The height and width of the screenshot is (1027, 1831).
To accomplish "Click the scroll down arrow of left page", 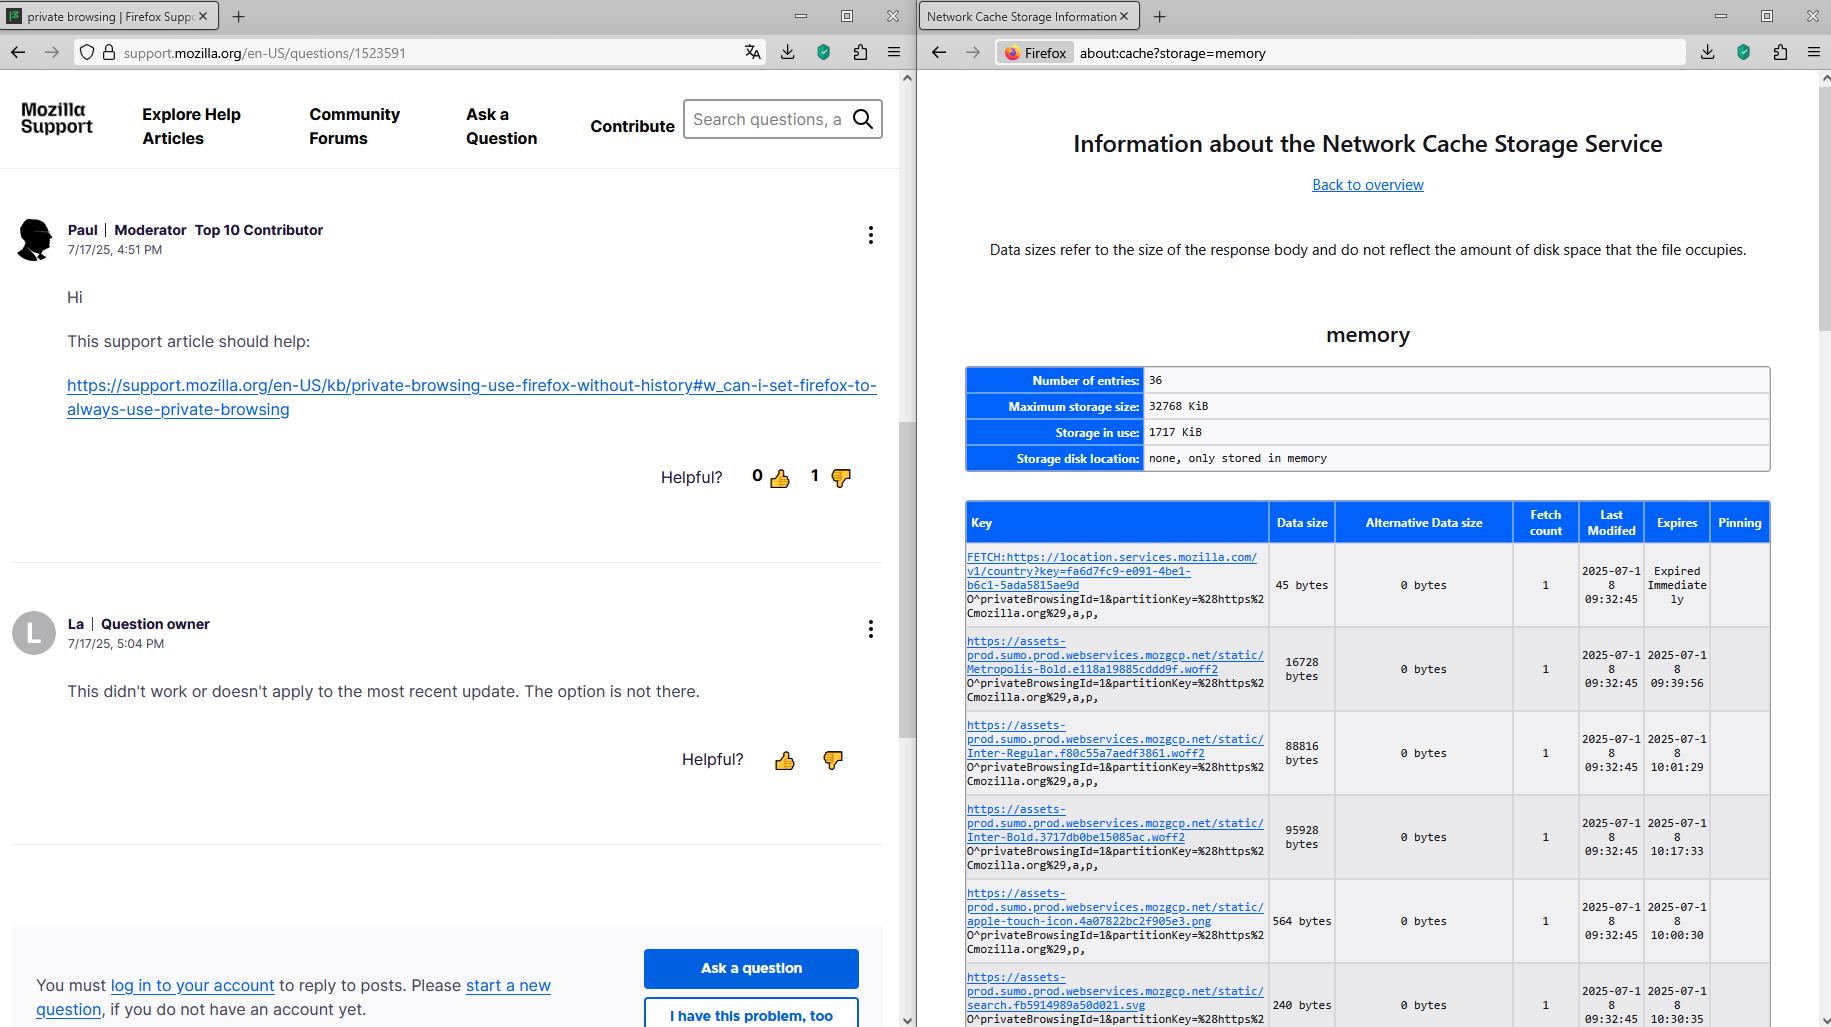I will coord(907,1019).
